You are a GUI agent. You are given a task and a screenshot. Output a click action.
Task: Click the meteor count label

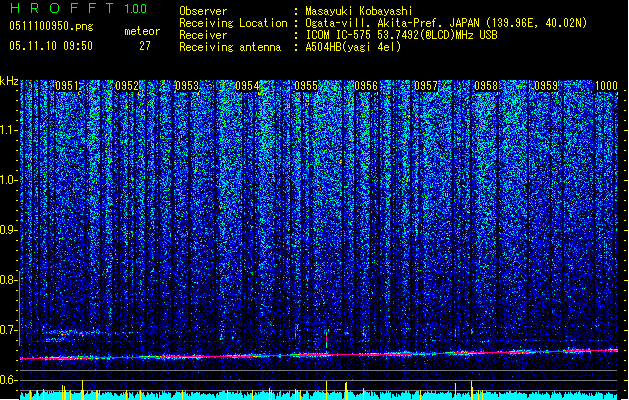(x=142, y=31)
